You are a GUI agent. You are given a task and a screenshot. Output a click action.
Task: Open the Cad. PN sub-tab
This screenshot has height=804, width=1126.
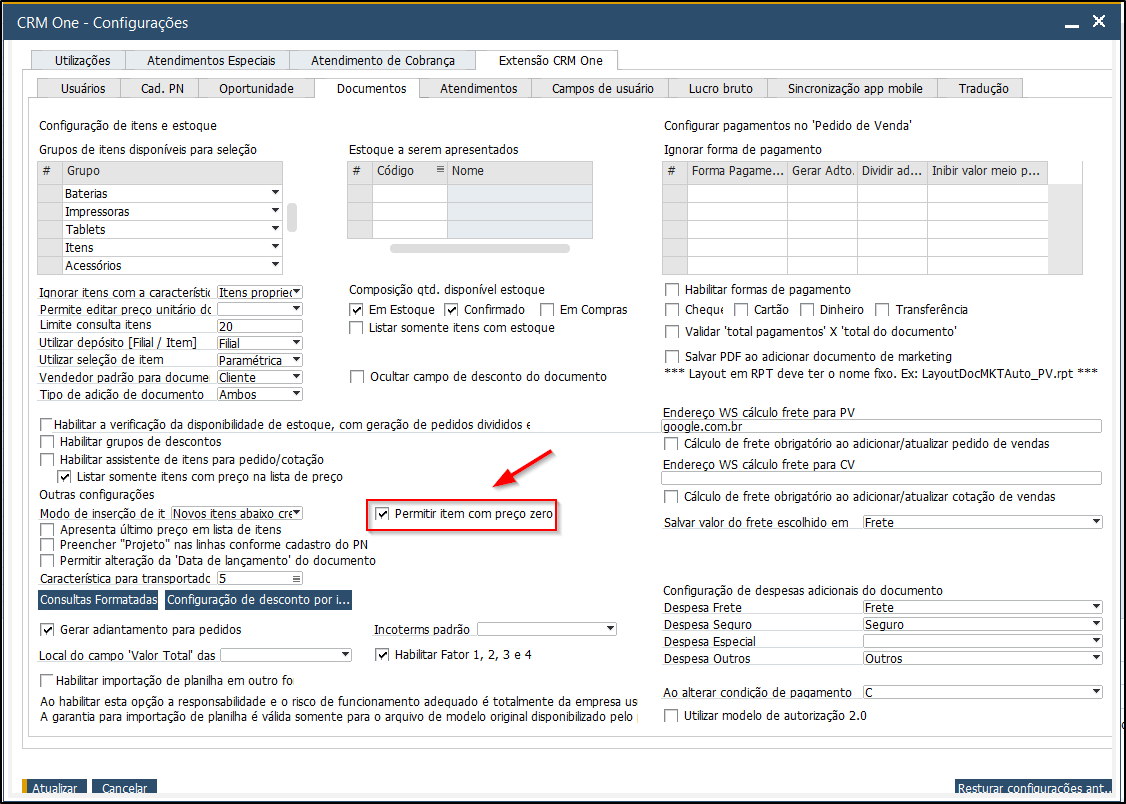pyautogui.click(x=162, y=88)
